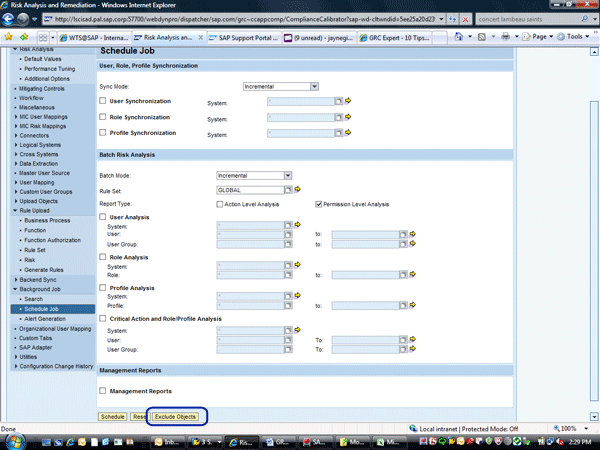Open the Sync Mode dropdown
Viewport: 600px width, 450px height.
[x=314, y=87]
